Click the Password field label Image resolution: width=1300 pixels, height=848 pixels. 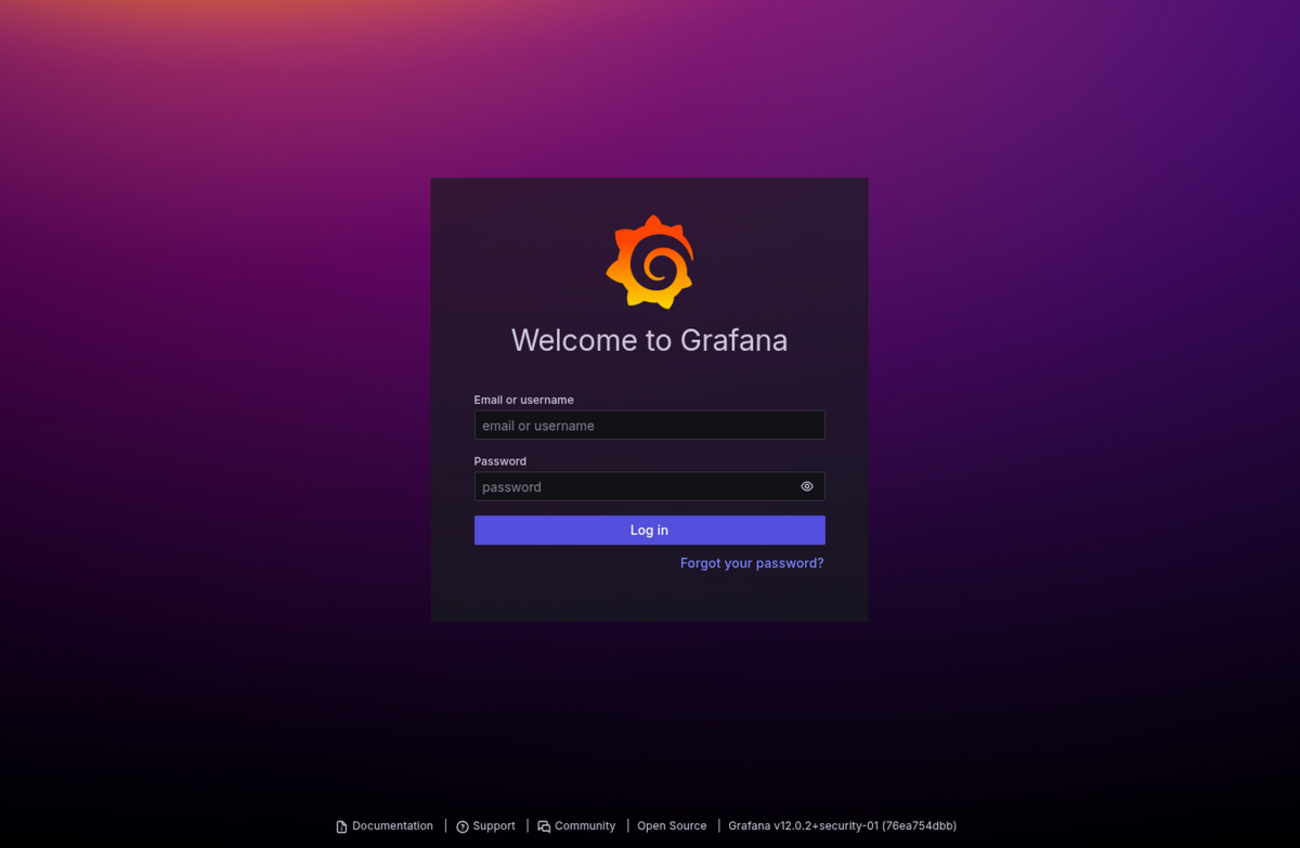pyautogui.click(x=500, y=461)
